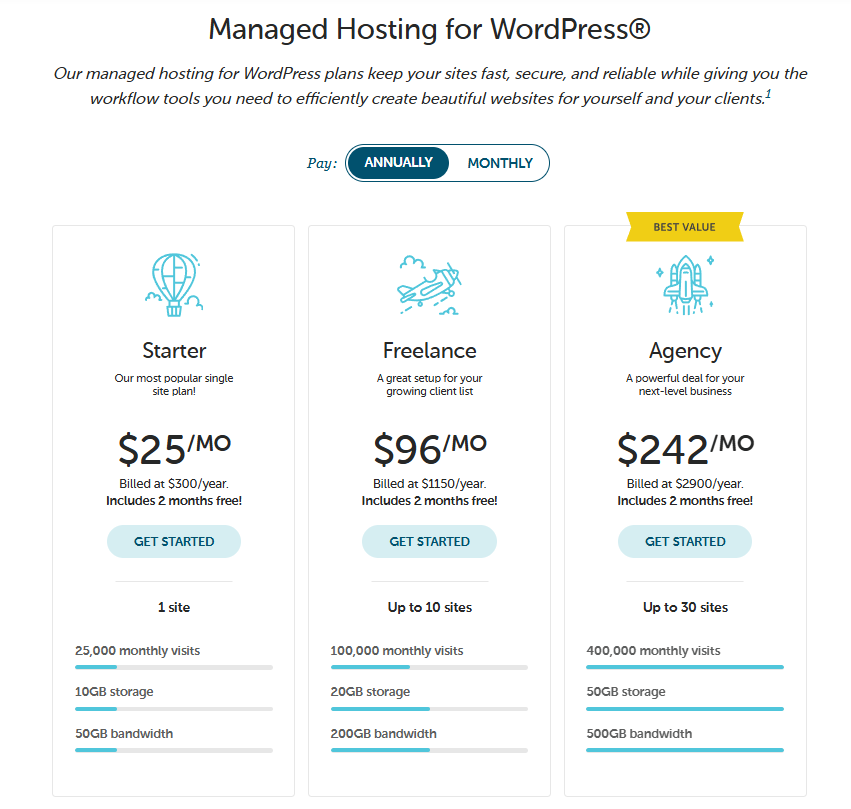Get started with the Freelance plan

(429, 542)
